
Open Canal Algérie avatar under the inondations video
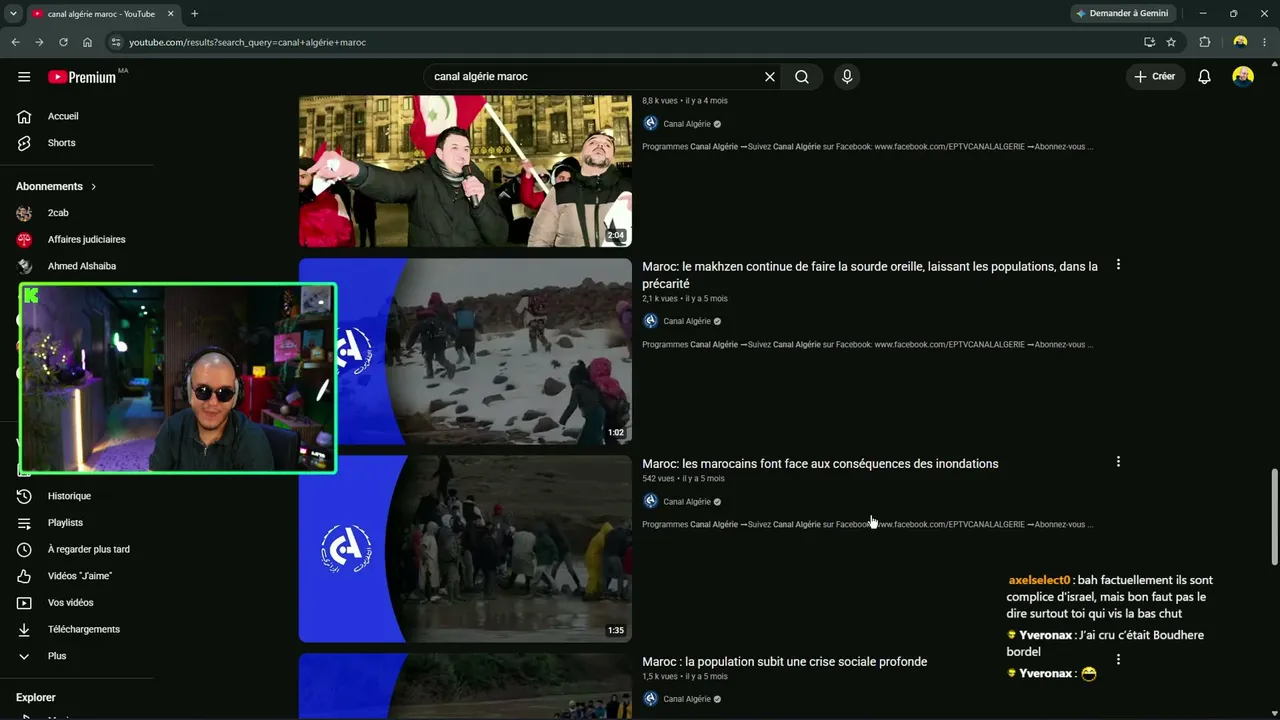click(x=651, y=501)
